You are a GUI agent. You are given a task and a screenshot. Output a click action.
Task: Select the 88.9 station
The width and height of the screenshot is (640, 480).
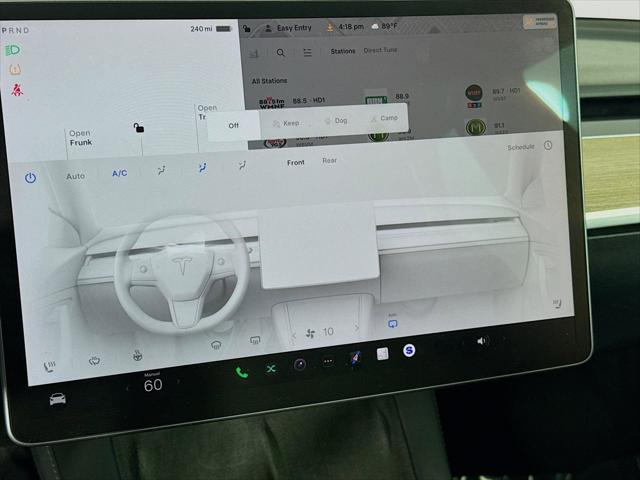pyautogui.click(x=387, y=98)
